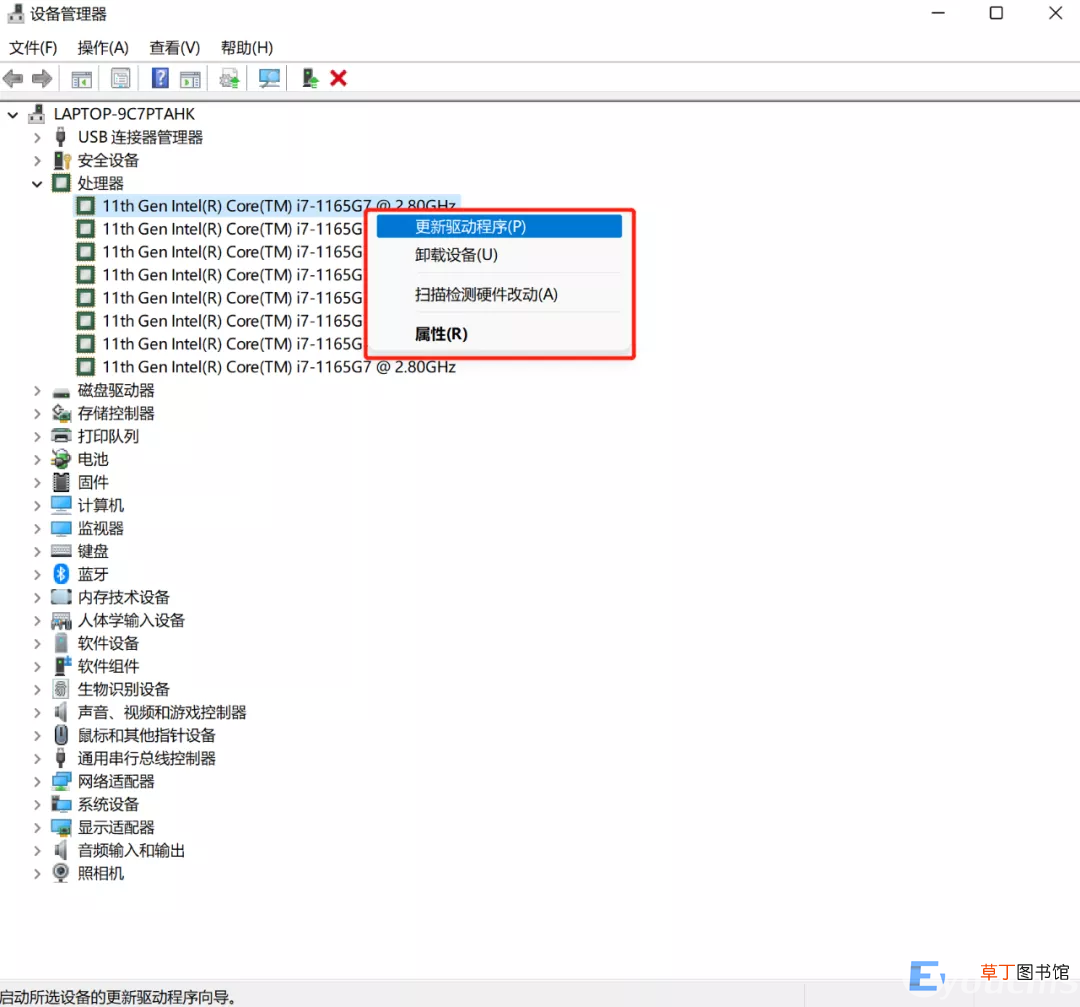
Task: Click the show/hide console tree icon
Action: pyautogui.click(x=81, y=79)
